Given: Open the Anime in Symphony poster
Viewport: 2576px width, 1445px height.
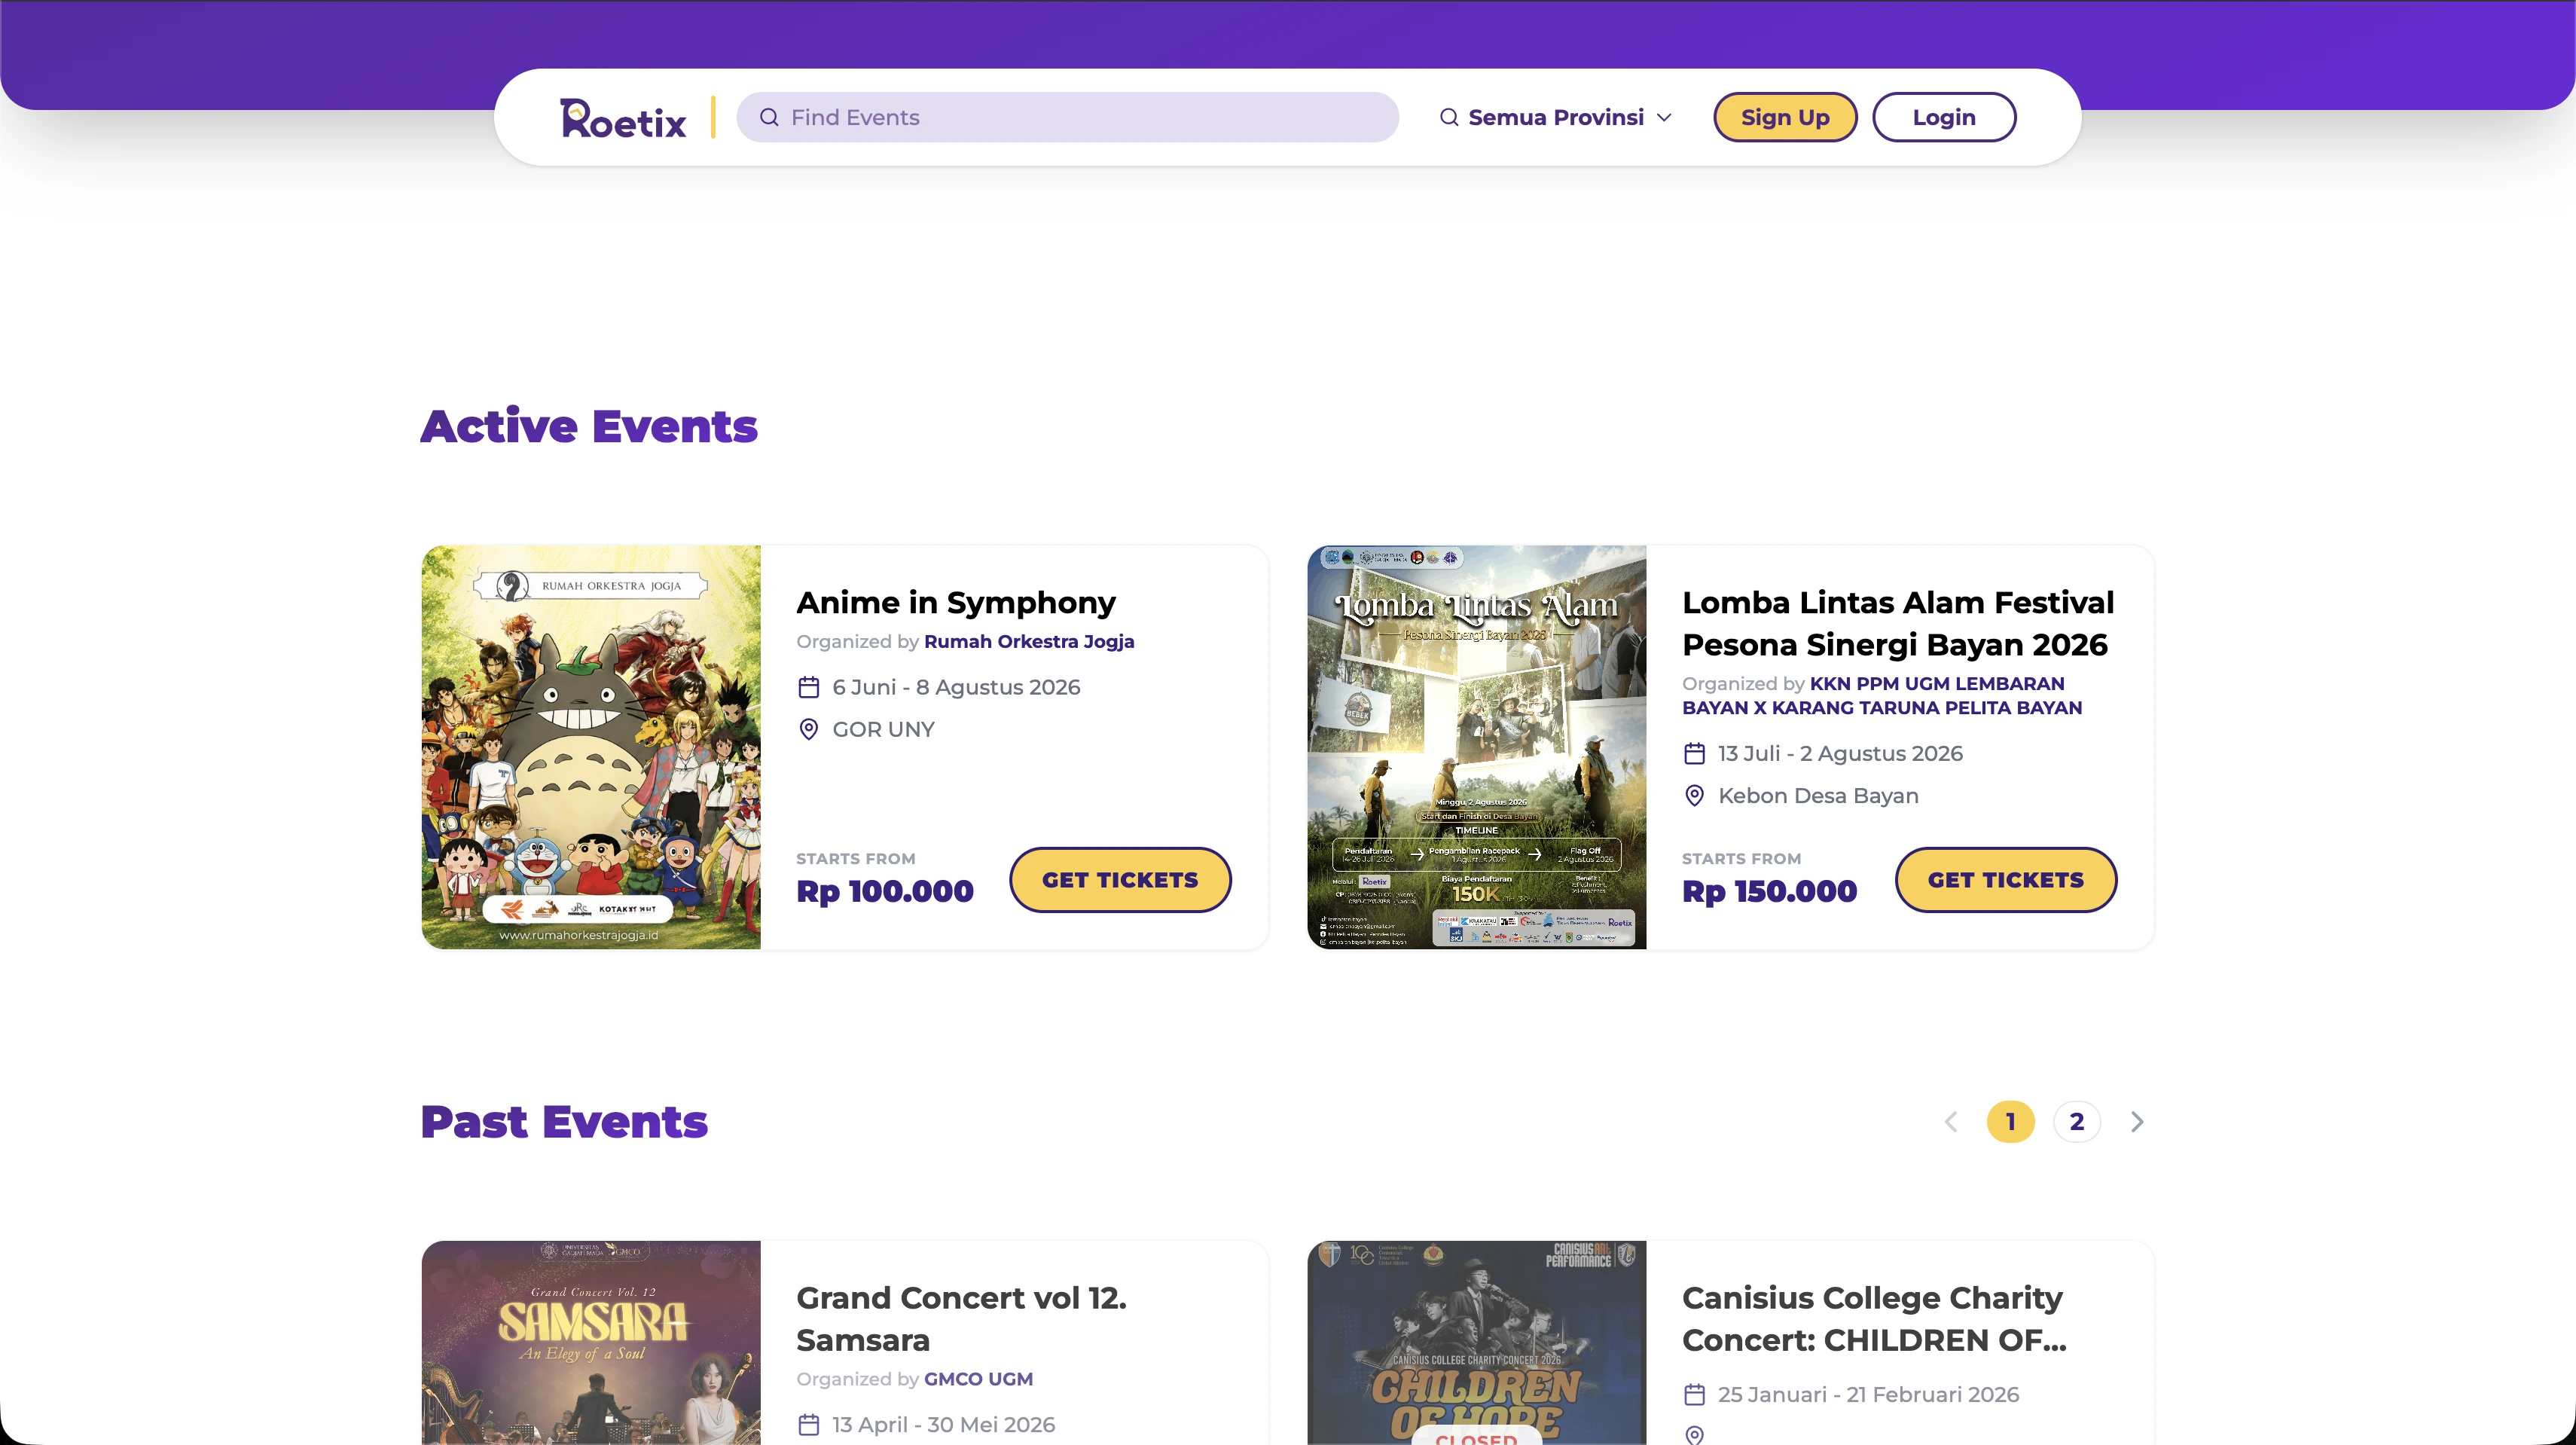Looking at the screenshot, I should tap(591, 747).
